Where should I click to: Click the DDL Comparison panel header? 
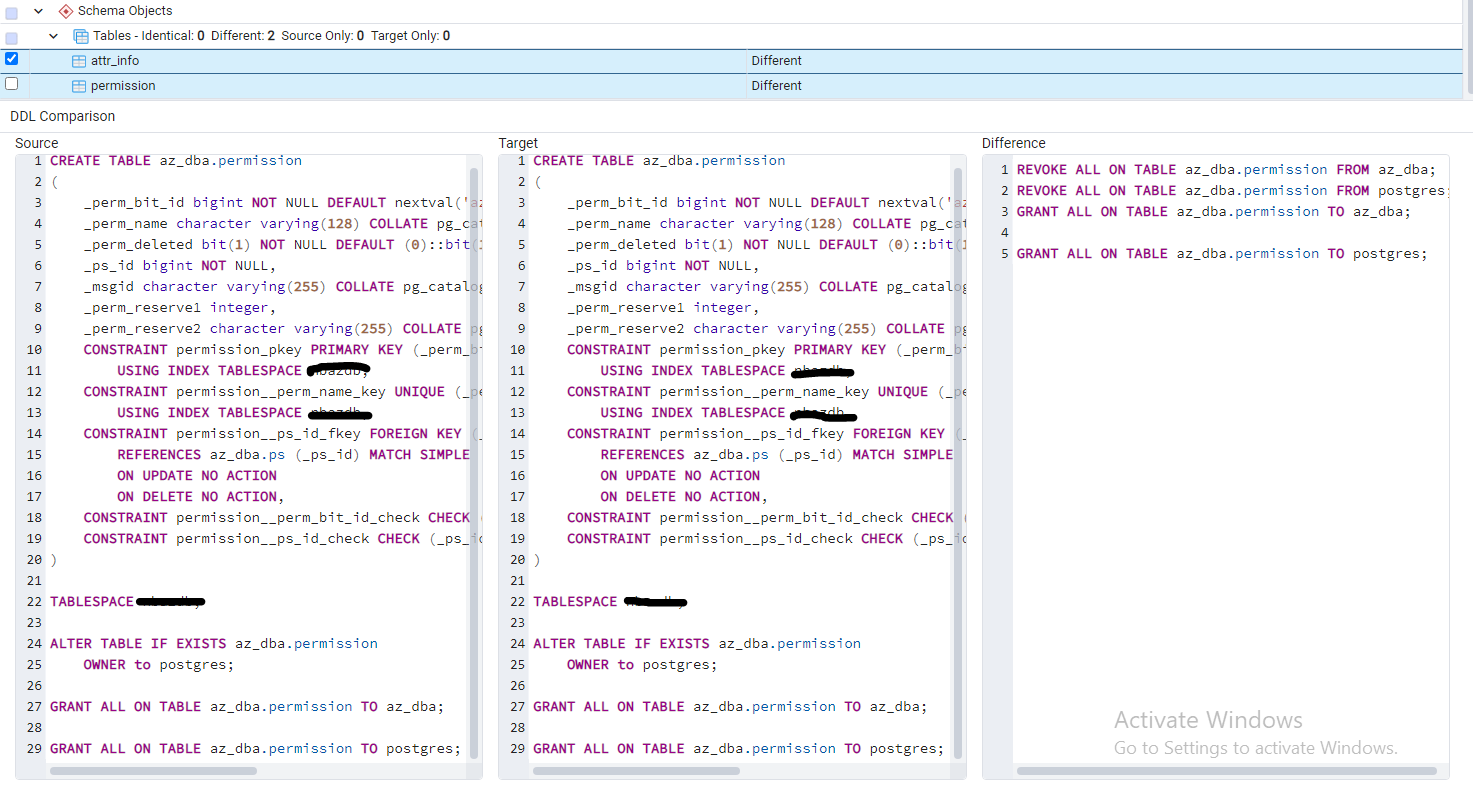pos(62,116)
